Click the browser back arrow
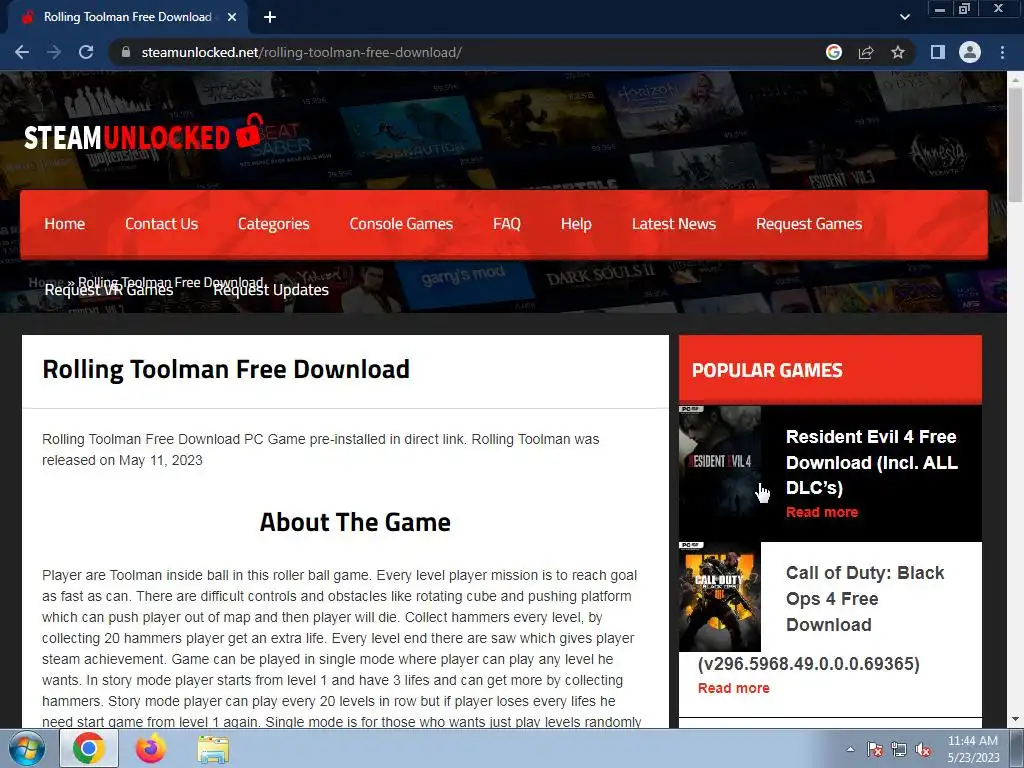 [x=22, y=52]
